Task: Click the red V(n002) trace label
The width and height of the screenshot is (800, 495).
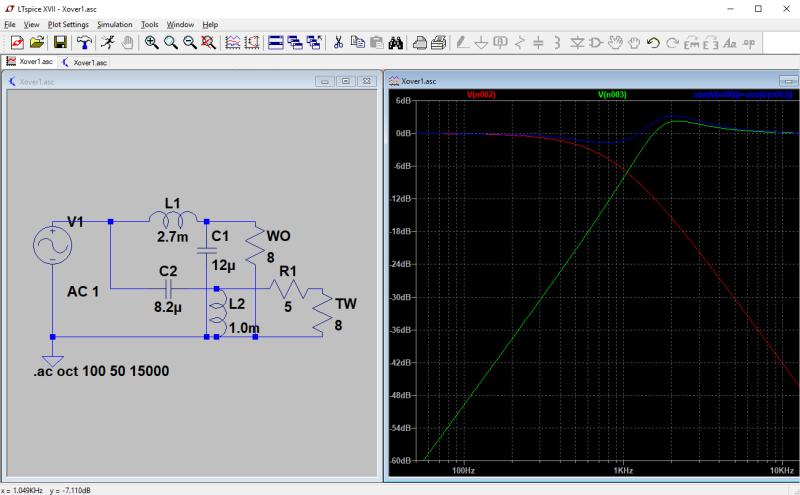Action: [x=481, y=95]
